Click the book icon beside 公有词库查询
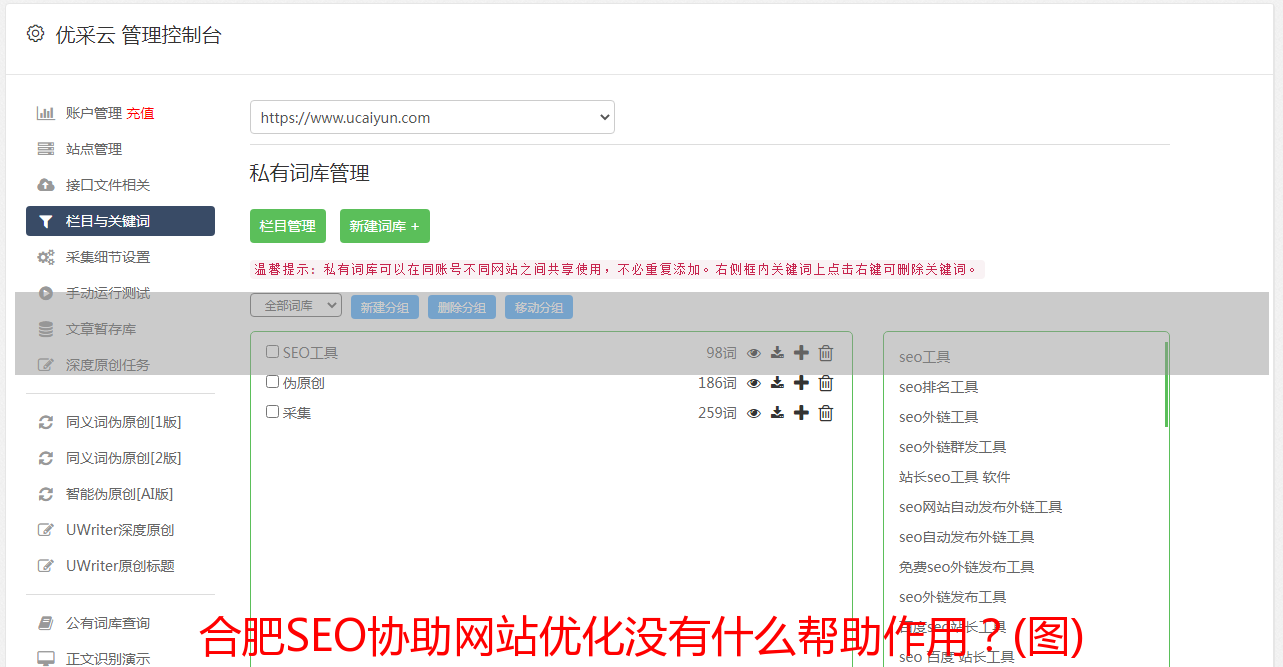 pyautogui.click(x=45, y=623)
